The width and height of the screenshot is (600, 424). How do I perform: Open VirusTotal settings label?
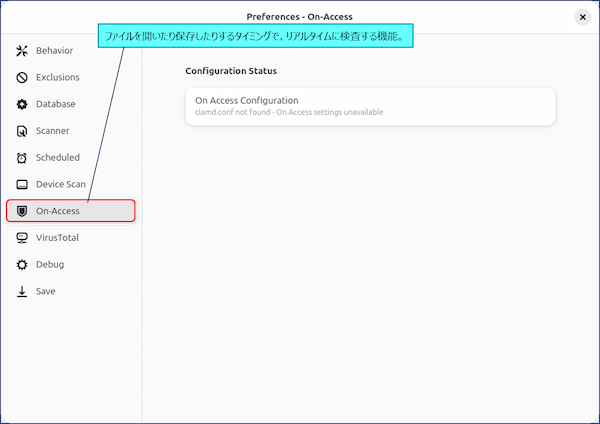pyautogui.click(x=57, y=238)
